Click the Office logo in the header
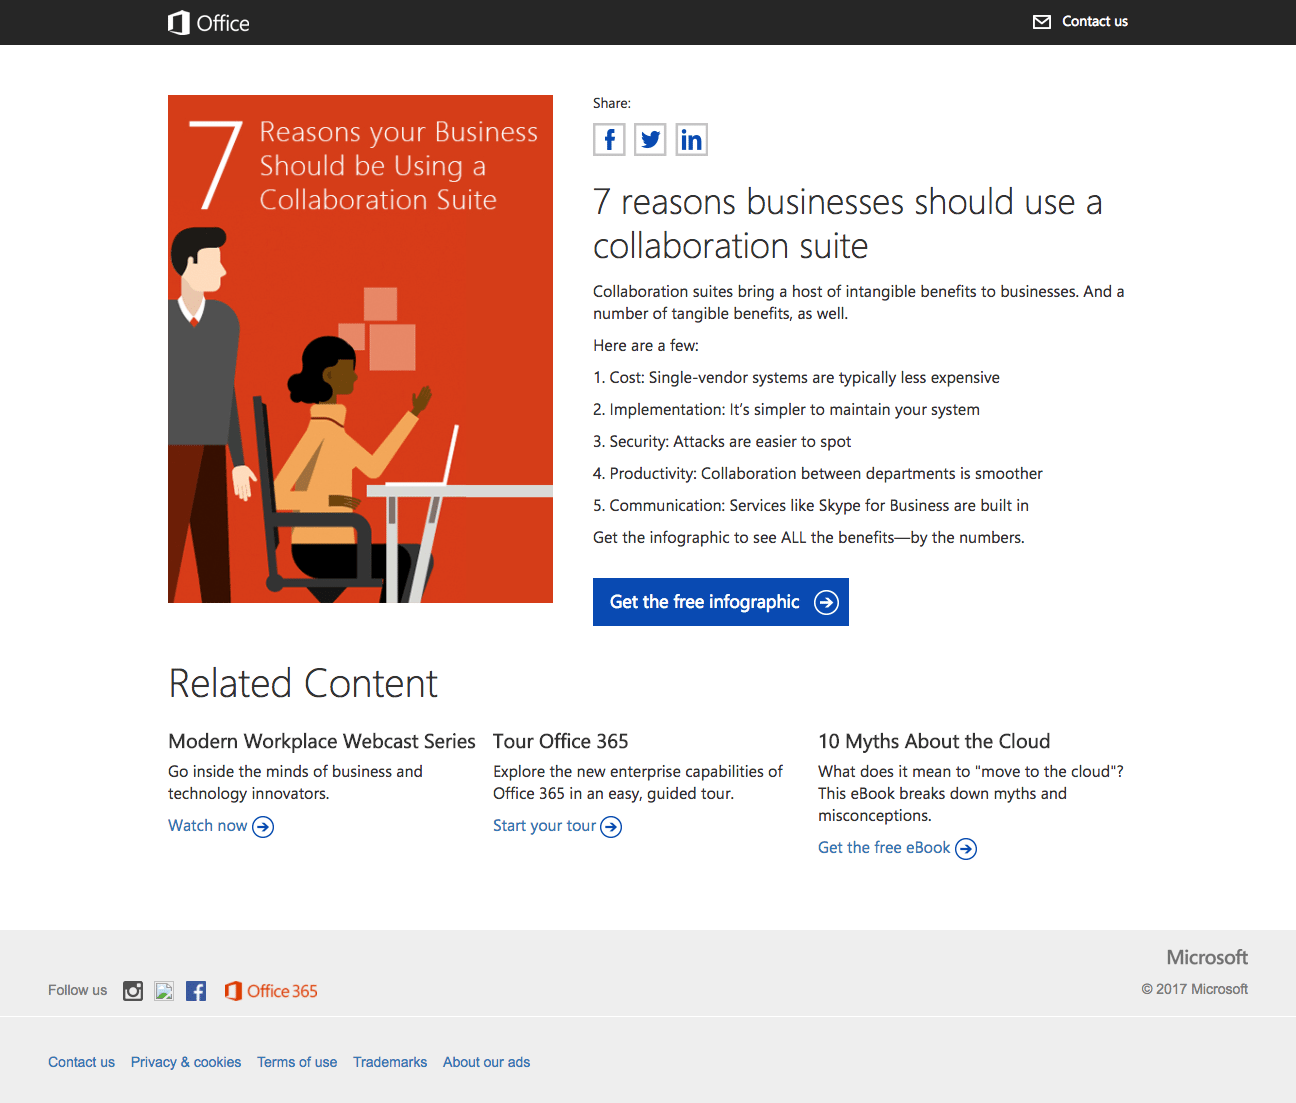1296x1103 pixels. pos(209,23)
